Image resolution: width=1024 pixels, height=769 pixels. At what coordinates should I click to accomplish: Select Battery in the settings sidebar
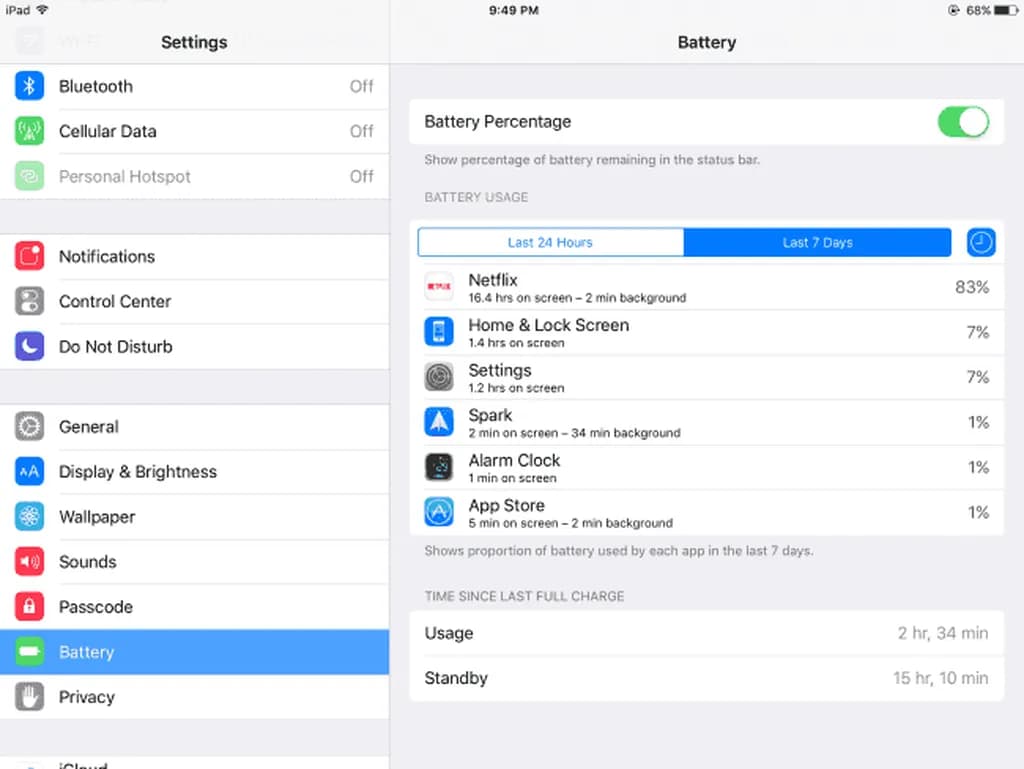click(195, 652)
